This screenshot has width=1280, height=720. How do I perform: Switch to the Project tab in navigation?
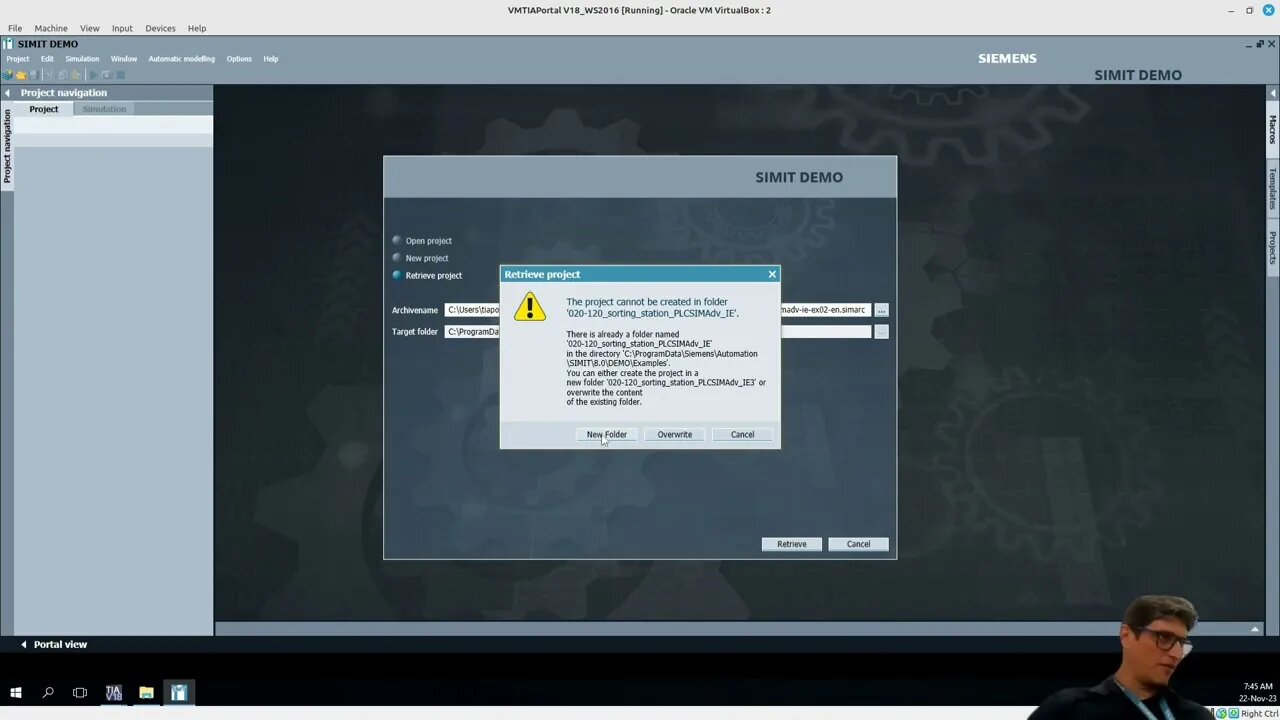click(43, 109)
